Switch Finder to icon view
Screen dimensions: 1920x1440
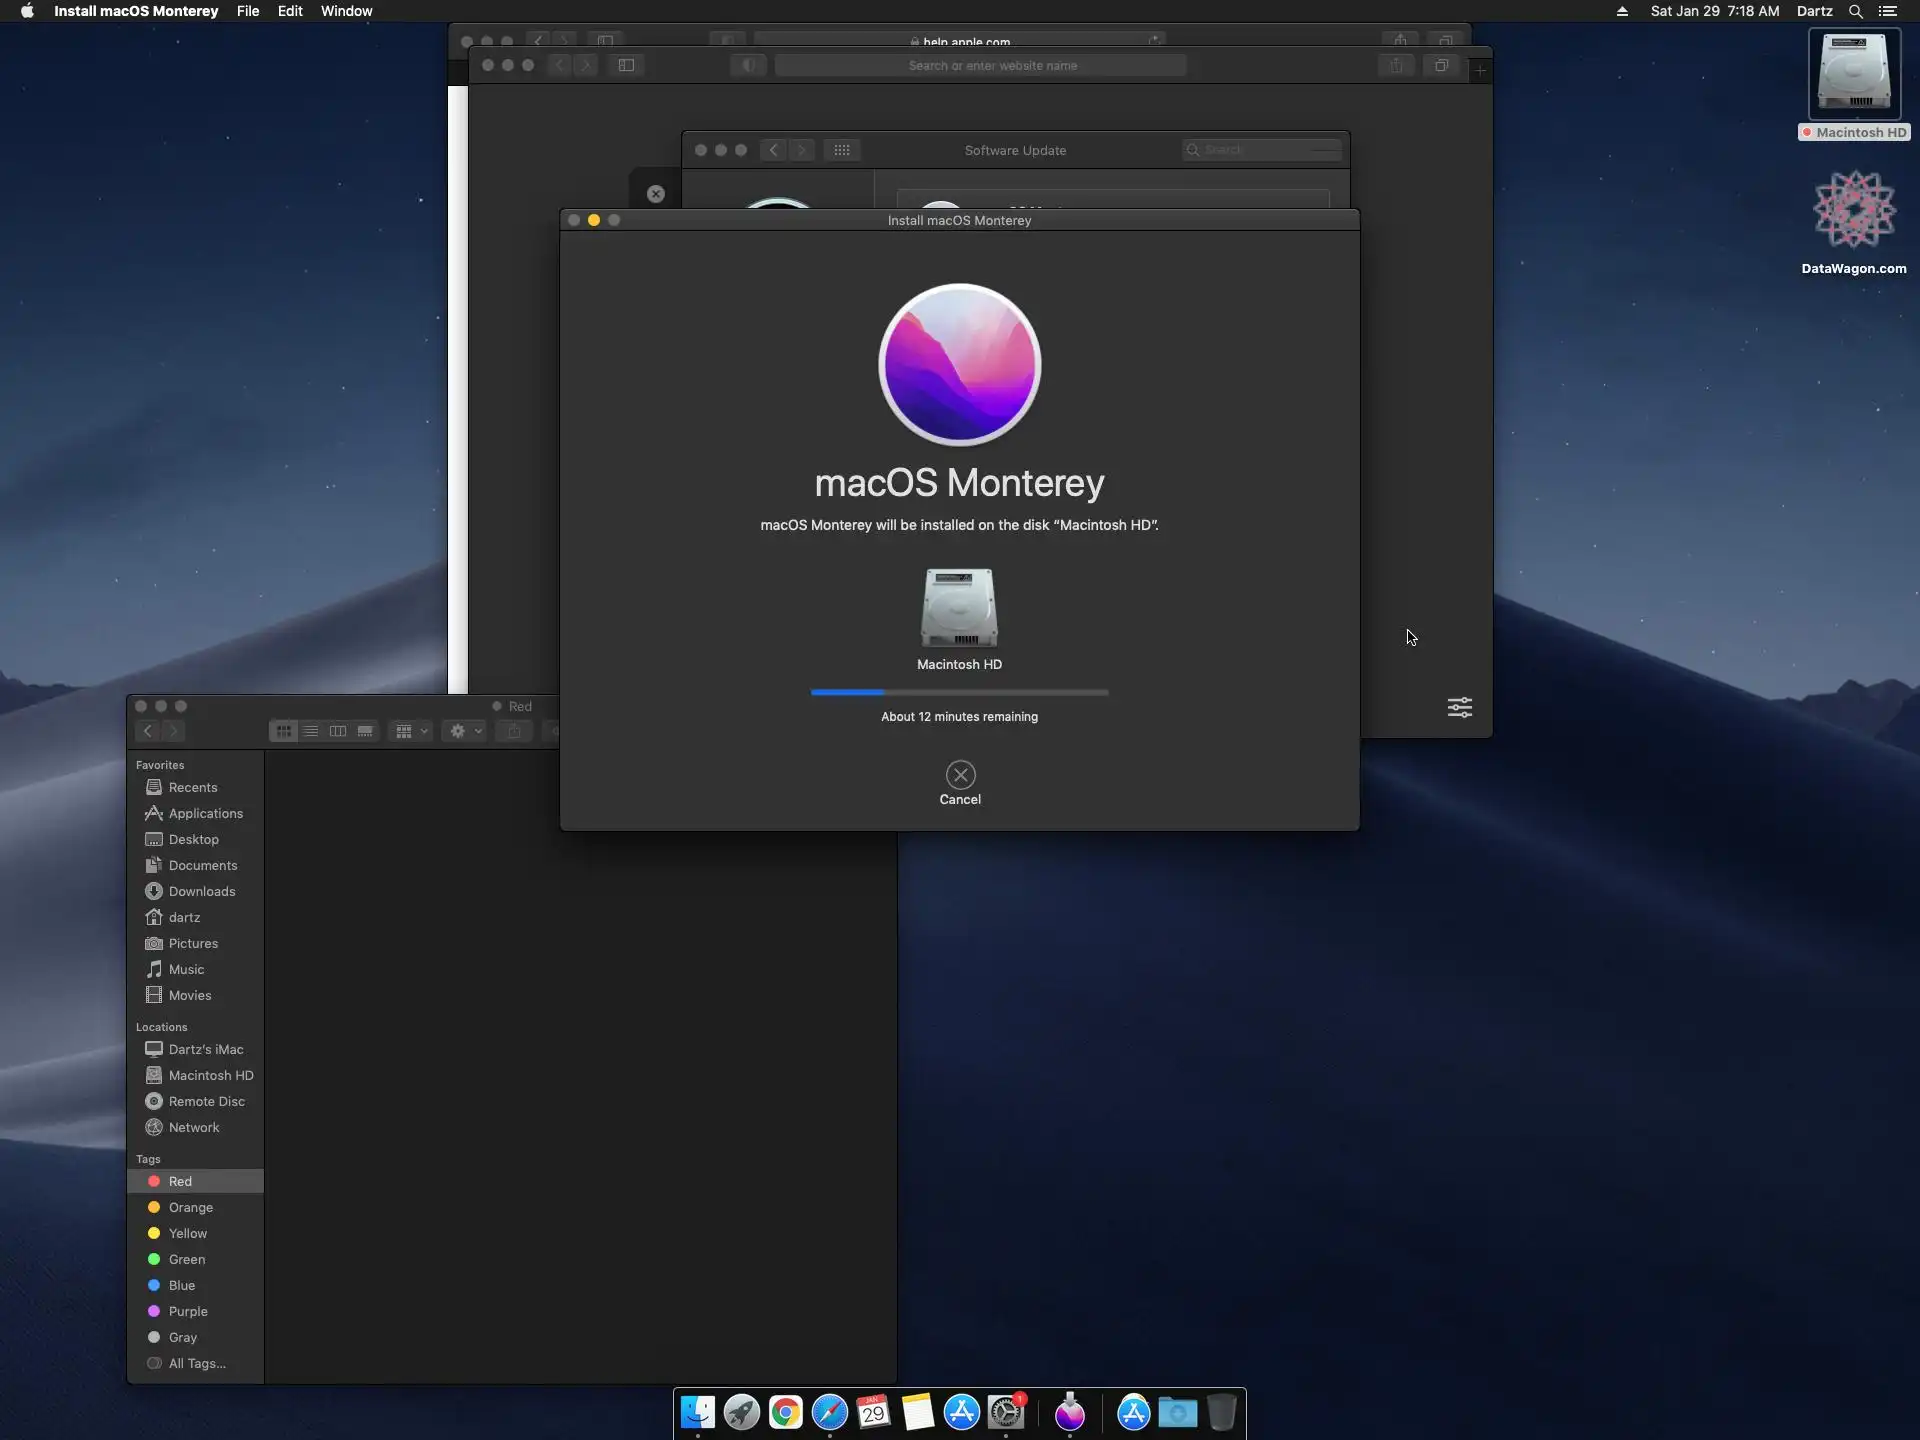[284, 731]
